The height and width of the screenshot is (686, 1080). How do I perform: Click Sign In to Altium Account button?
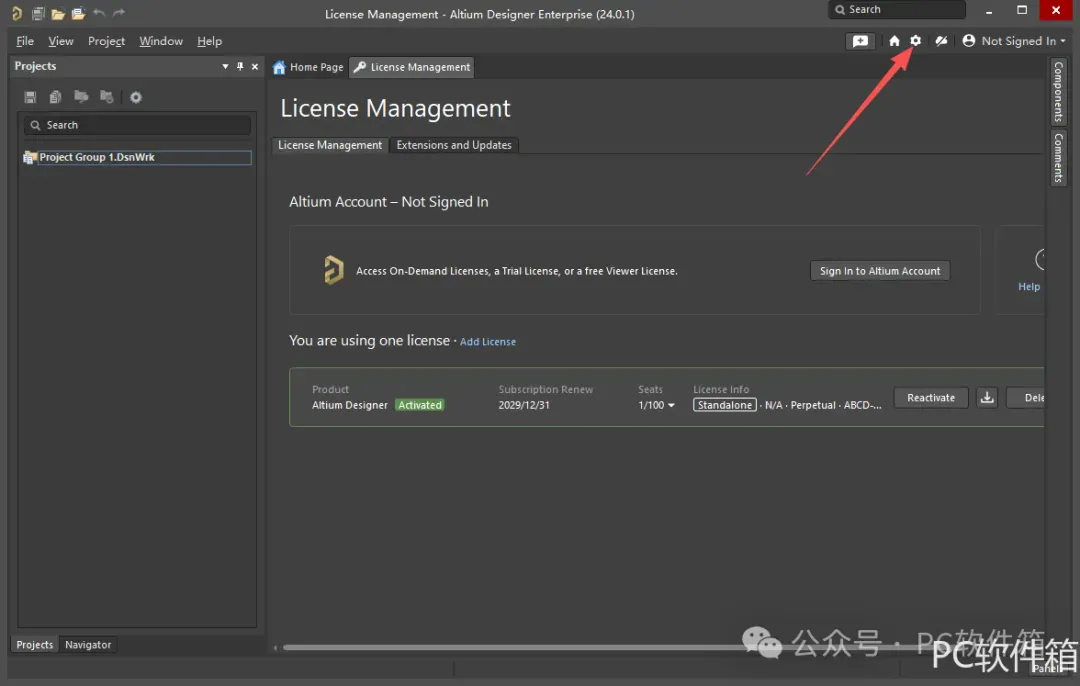(x=880, y=271)
